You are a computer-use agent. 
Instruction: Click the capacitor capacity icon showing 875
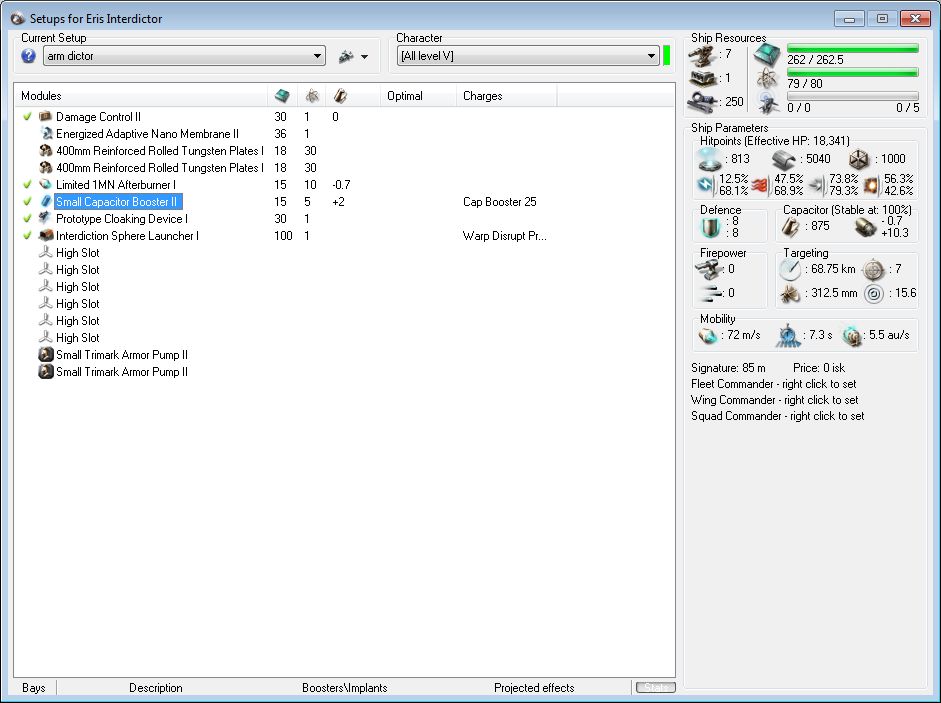tap(791, 227)
